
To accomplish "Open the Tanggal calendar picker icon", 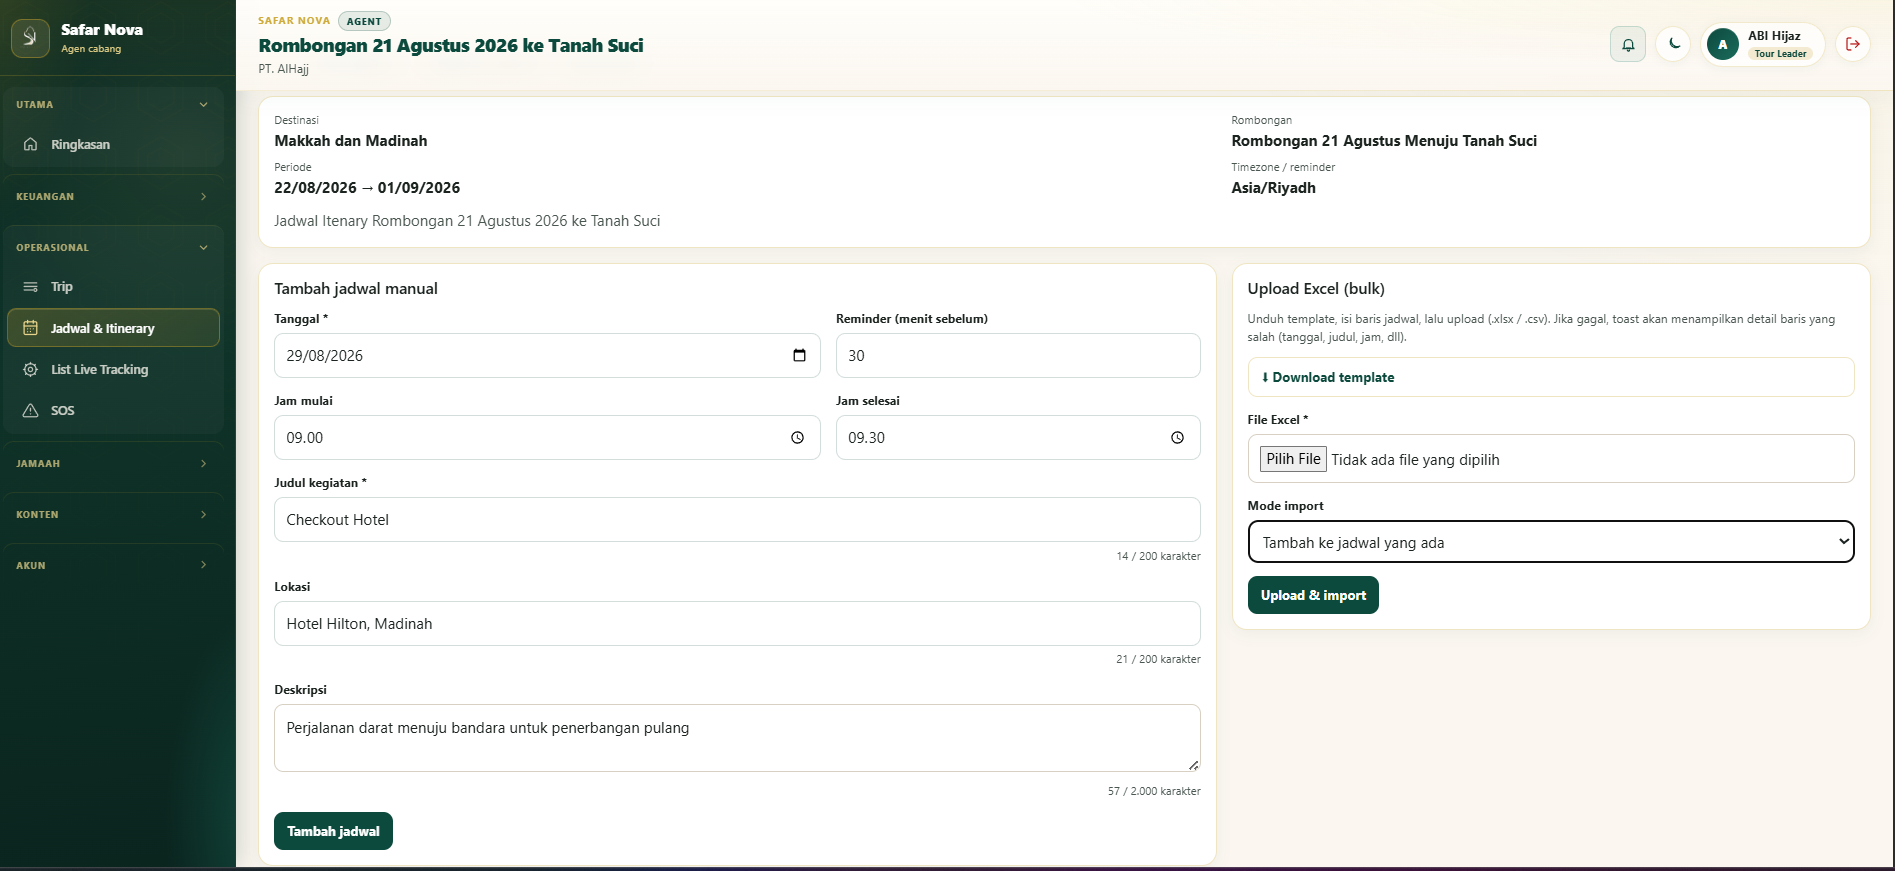I will 799,356.
